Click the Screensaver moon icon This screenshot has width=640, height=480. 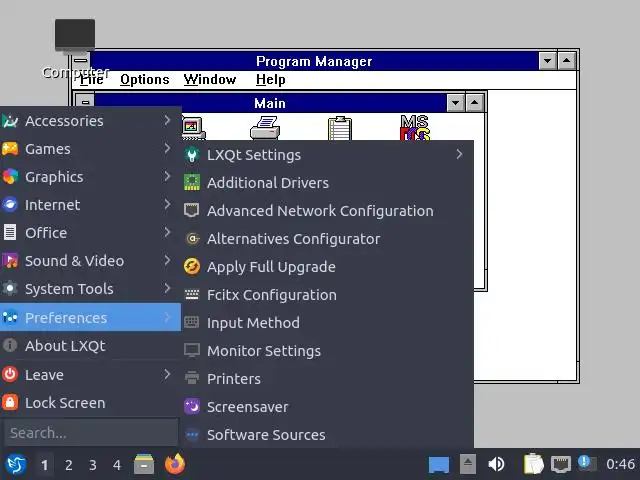pyautogui.click(x=192, y=407)
